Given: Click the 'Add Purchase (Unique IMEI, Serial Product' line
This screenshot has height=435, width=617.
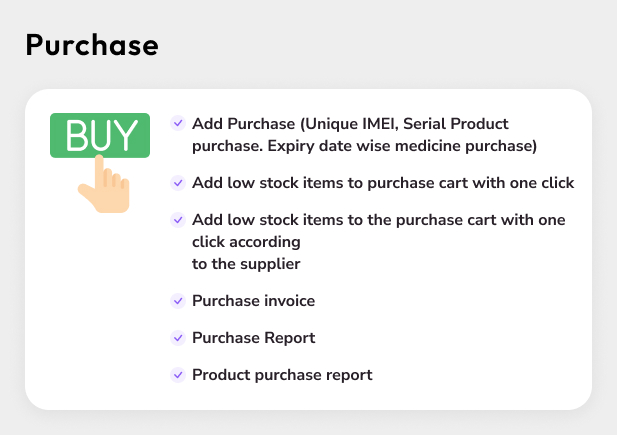Looking at the screenshot, I should (350, 123).
